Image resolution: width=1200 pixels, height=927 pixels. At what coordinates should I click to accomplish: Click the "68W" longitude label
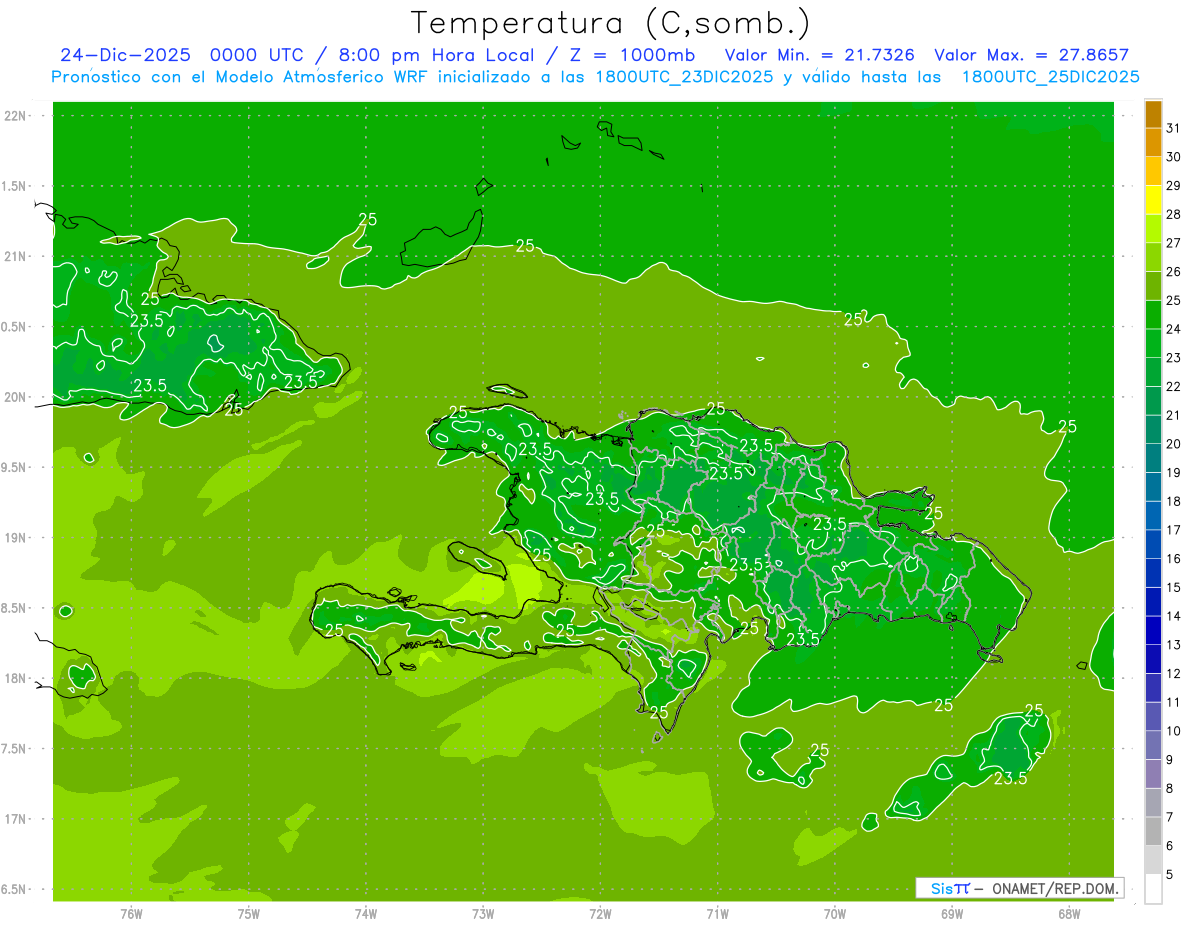(1069, 913)
